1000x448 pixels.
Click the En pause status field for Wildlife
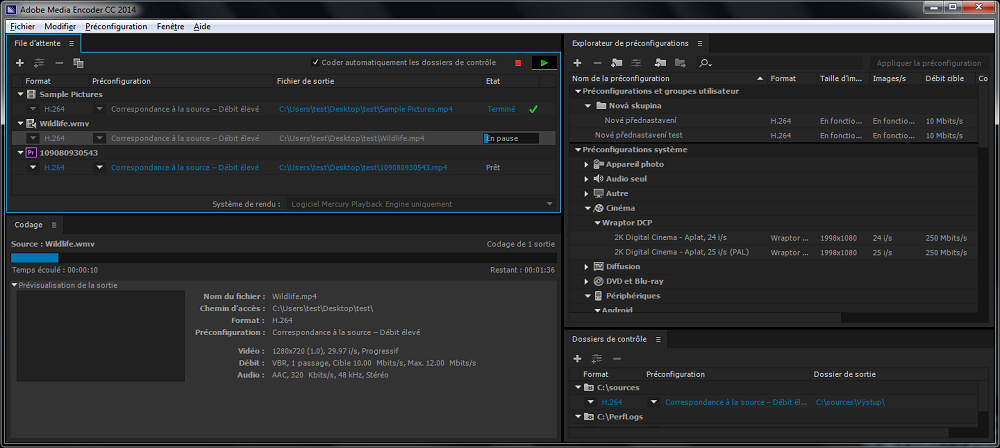tap(511, 138)
